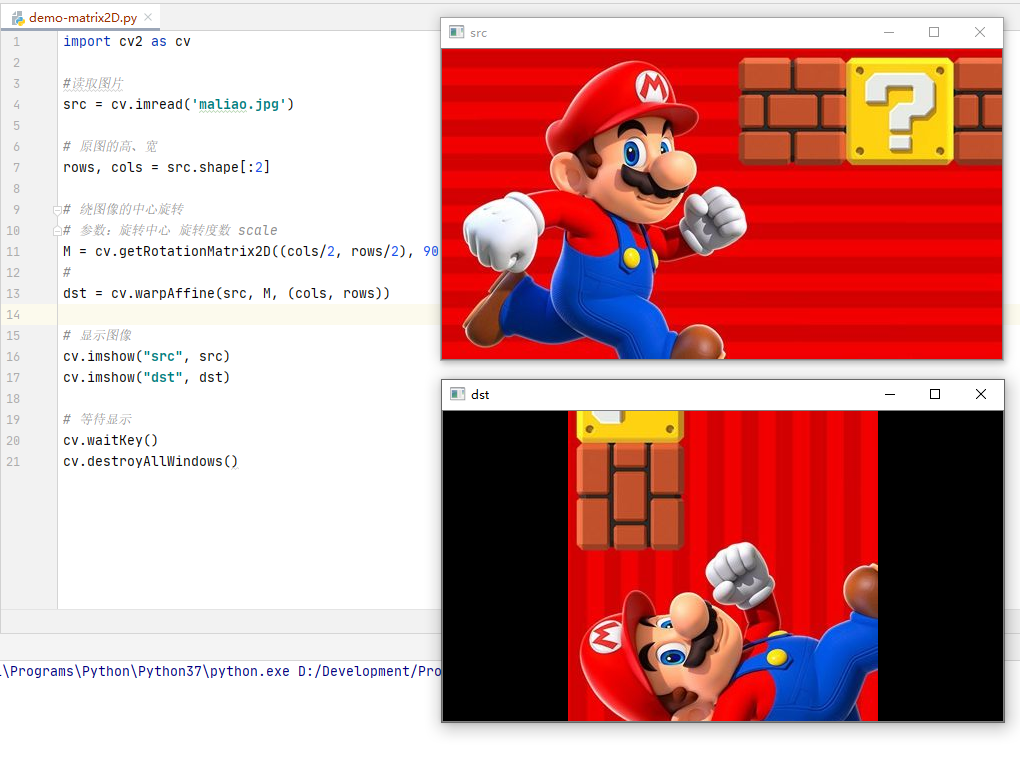1020x779 pixels.
Task: Collapse the comment fold at line 9
Action: [57, 209]
